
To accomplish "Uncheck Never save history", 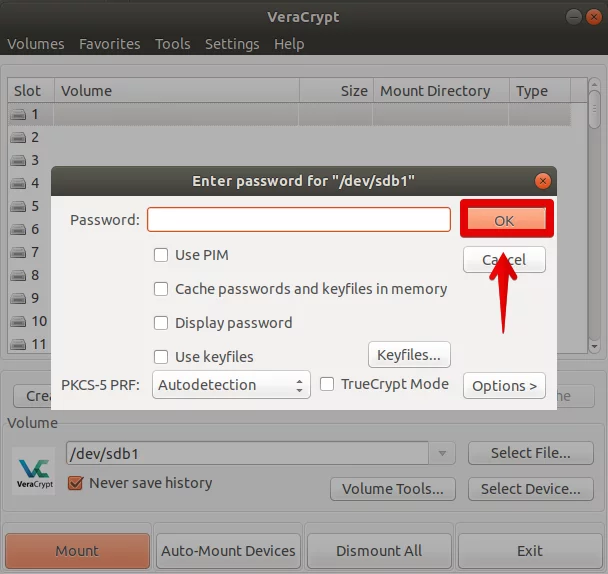I will tap(75, 483).
